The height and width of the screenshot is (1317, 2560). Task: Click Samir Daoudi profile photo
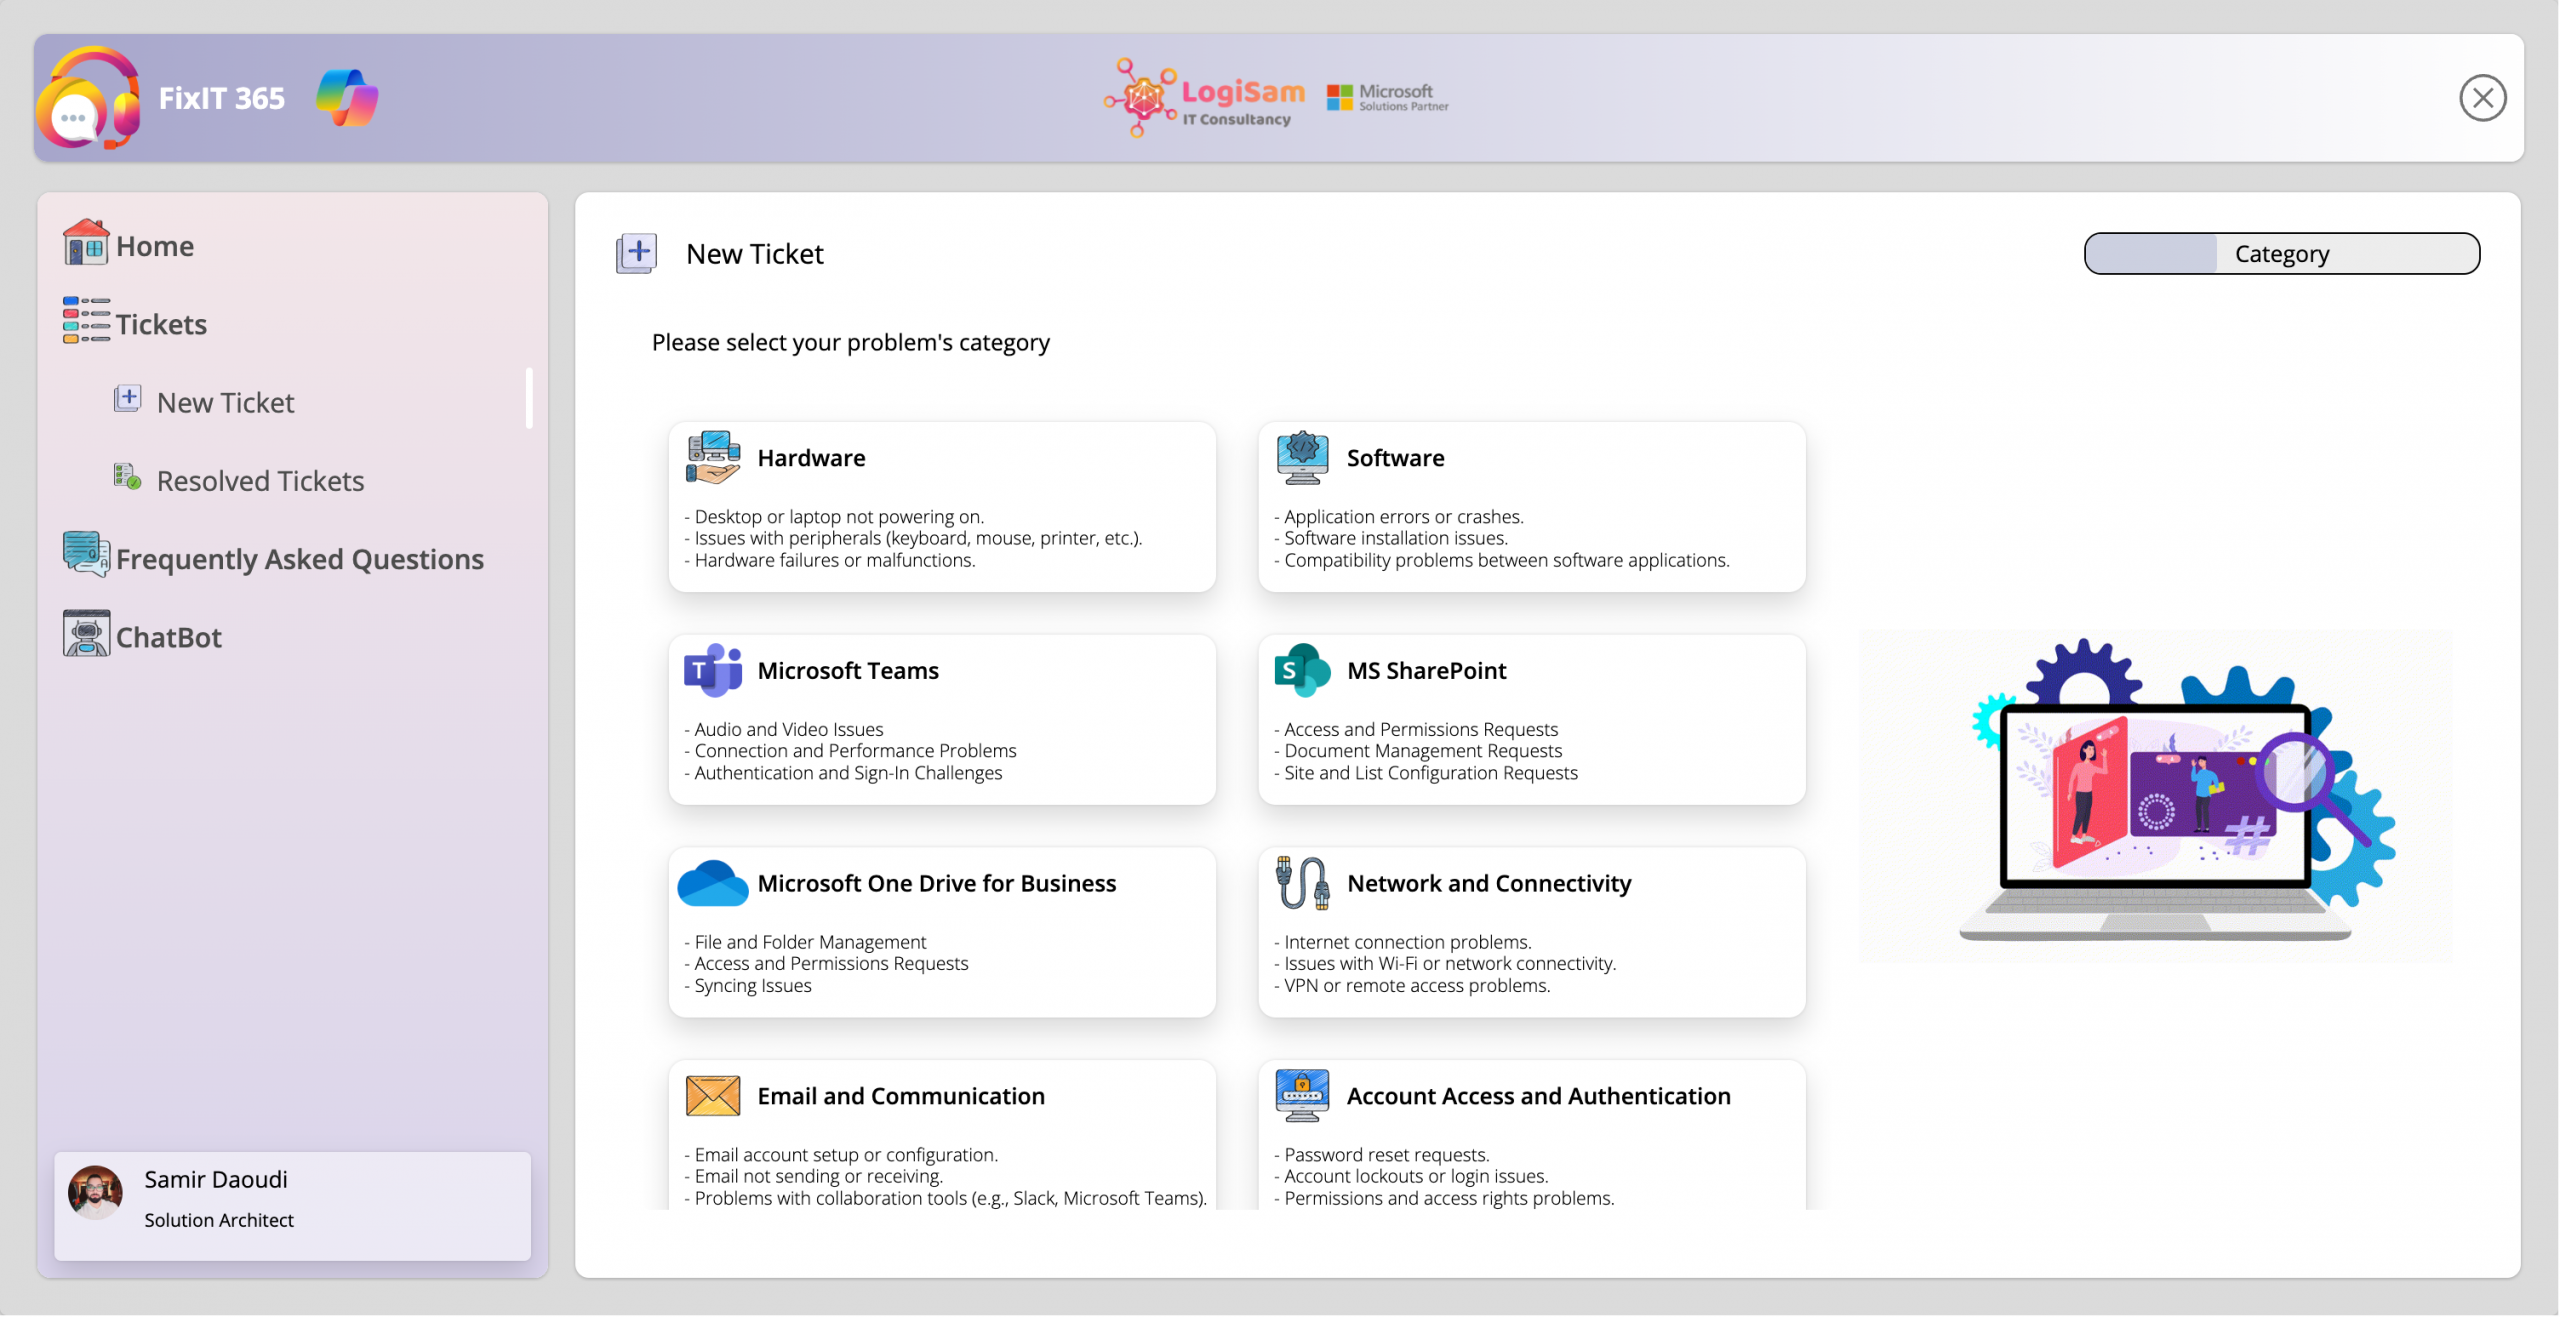(x=95, y=1192)
